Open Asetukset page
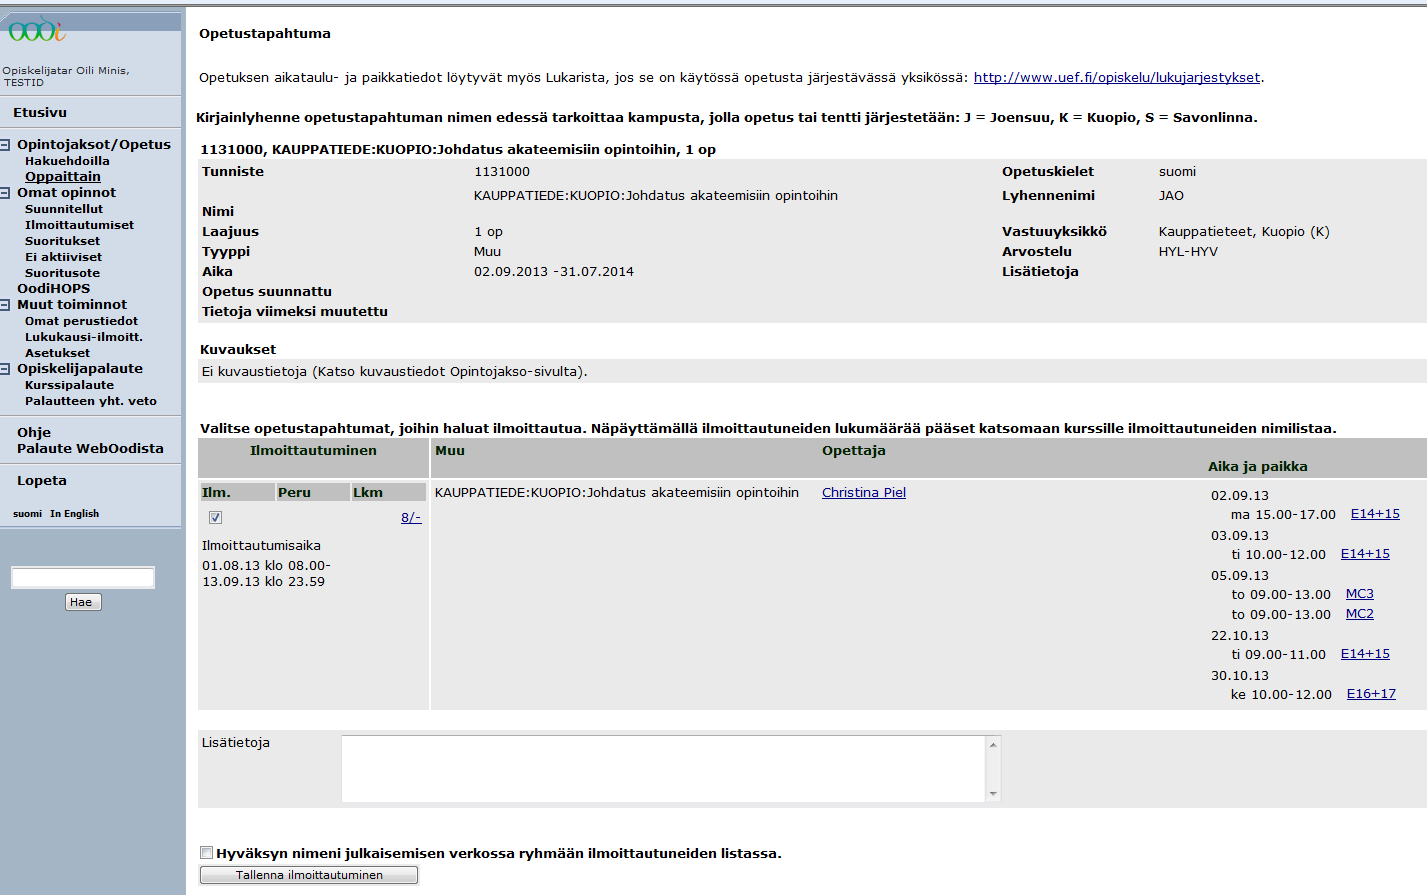This screenshot has height=895, width=1427. click(x=57, y=353)
